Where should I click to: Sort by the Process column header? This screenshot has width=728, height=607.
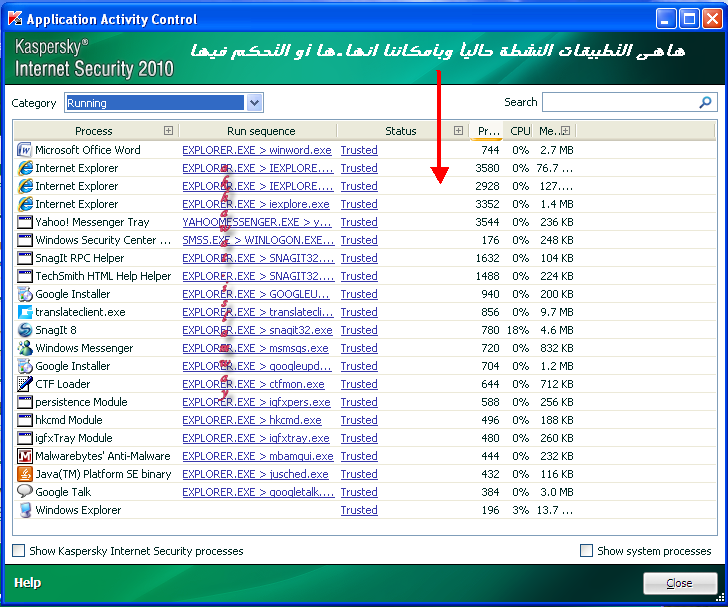click(x=93, y=131)
